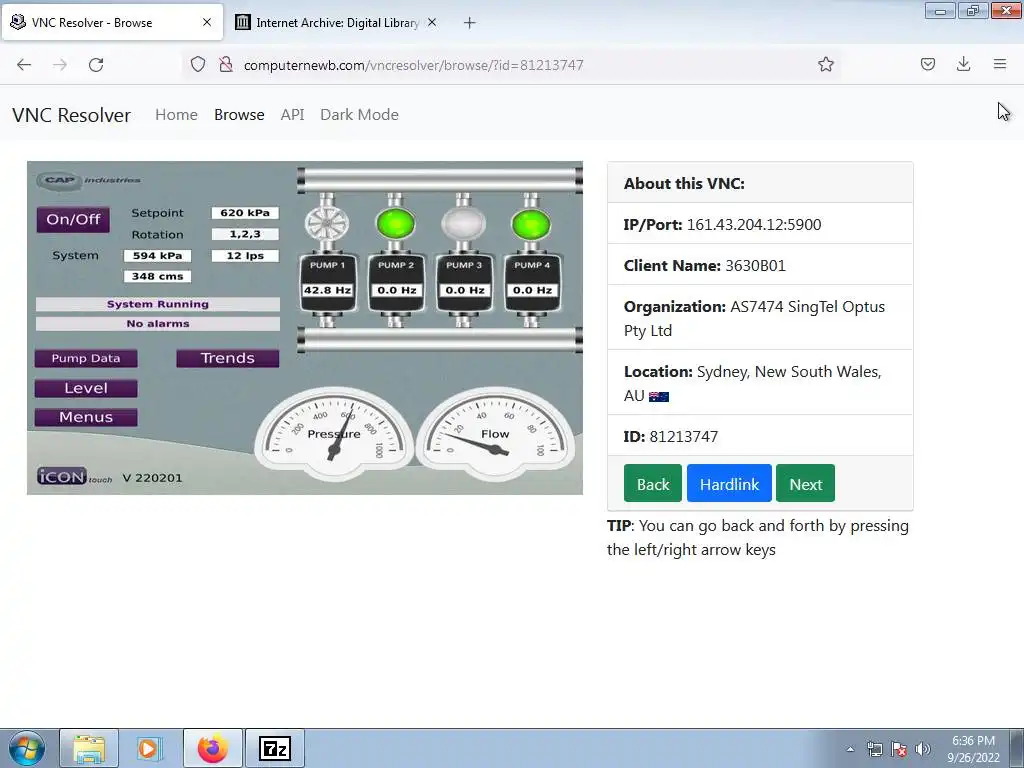The width and height of the screenshot is (1024, 768).
Task: Click the 620 kPa setpoint value
Action: (x=245, y=213)
